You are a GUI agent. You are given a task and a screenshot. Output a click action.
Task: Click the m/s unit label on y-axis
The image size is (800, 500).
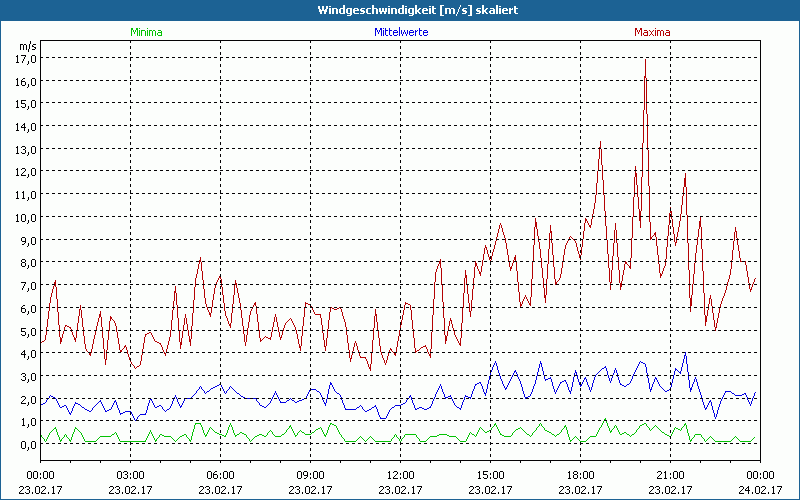tap(27, 45)
